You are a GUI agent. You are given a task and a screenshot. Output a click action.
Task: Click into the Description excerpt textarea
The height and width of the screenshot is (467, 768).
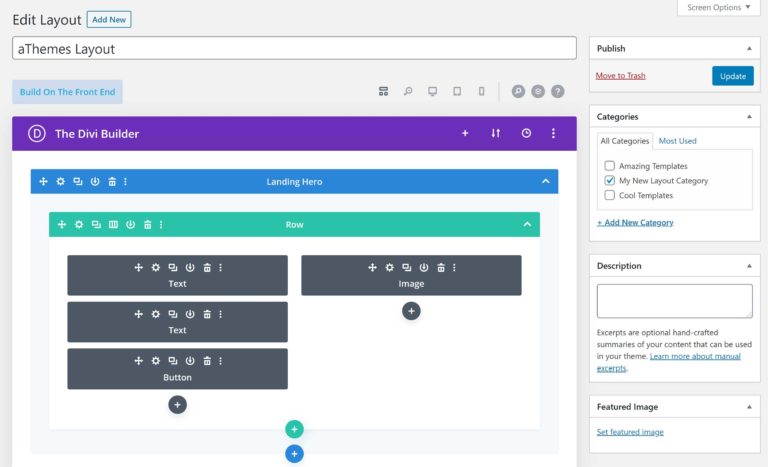pyautogui.click(x=674, y=301)
